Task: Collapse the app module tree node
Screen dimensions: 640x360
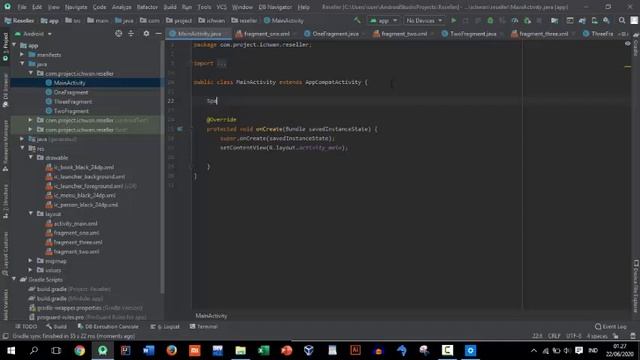Action: coord(15,45)
